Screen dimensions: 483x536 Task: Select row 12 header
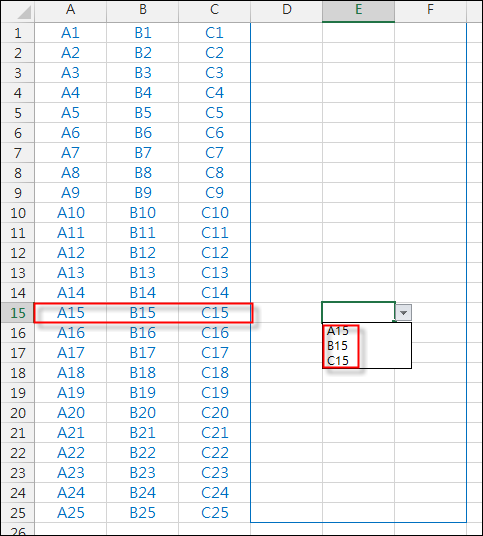pyautogui.click(x=18, y=253)
